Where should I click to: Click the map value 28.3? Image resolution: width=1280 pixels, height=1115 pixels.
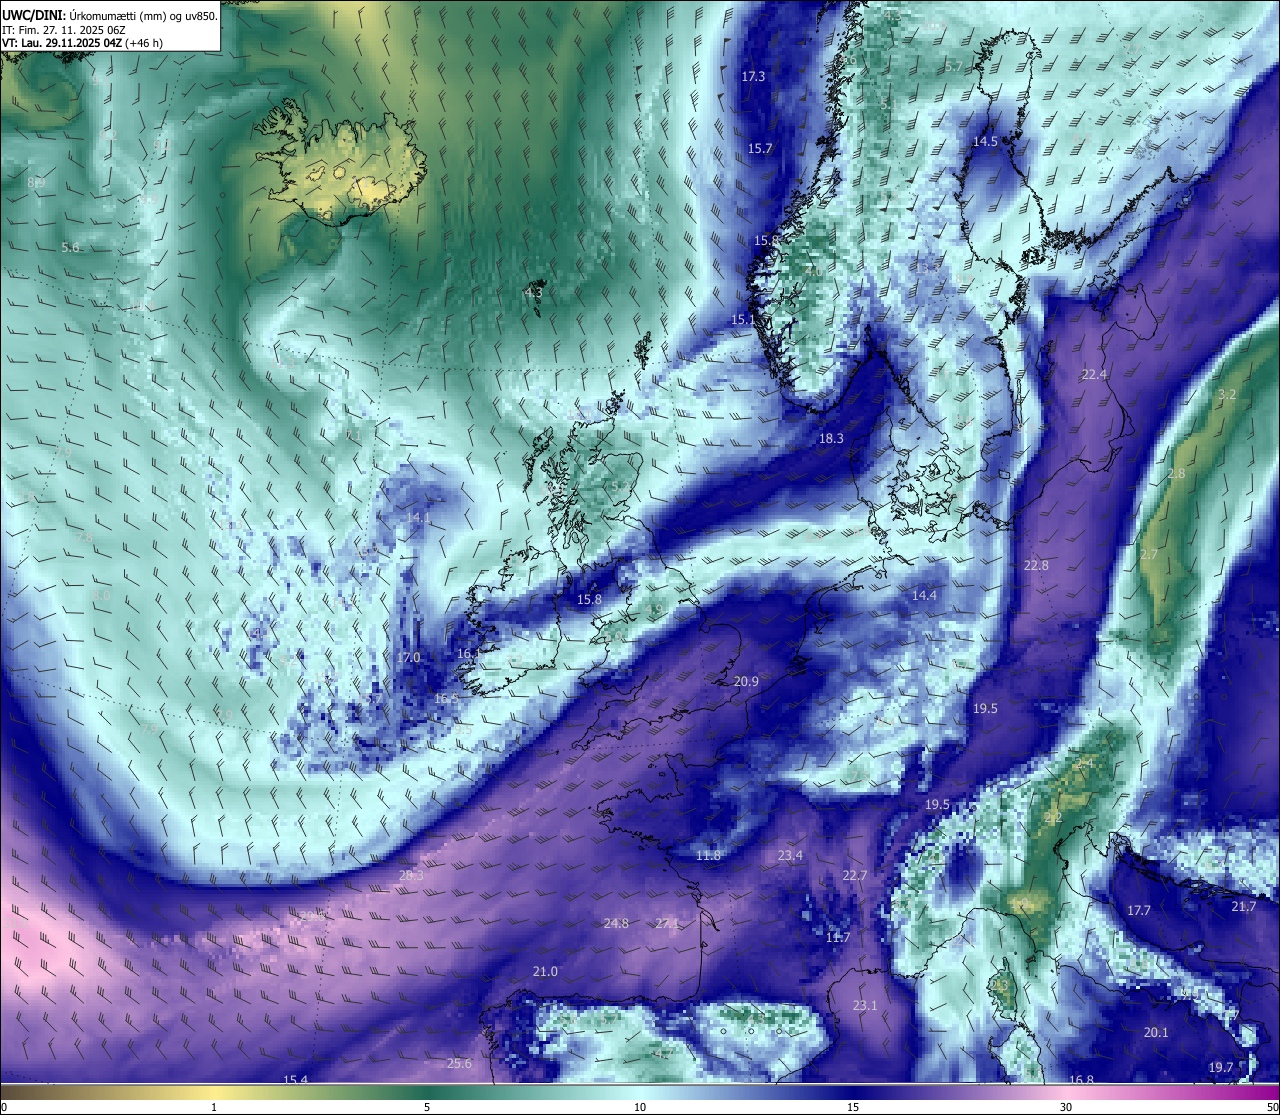tap(411, 876)
